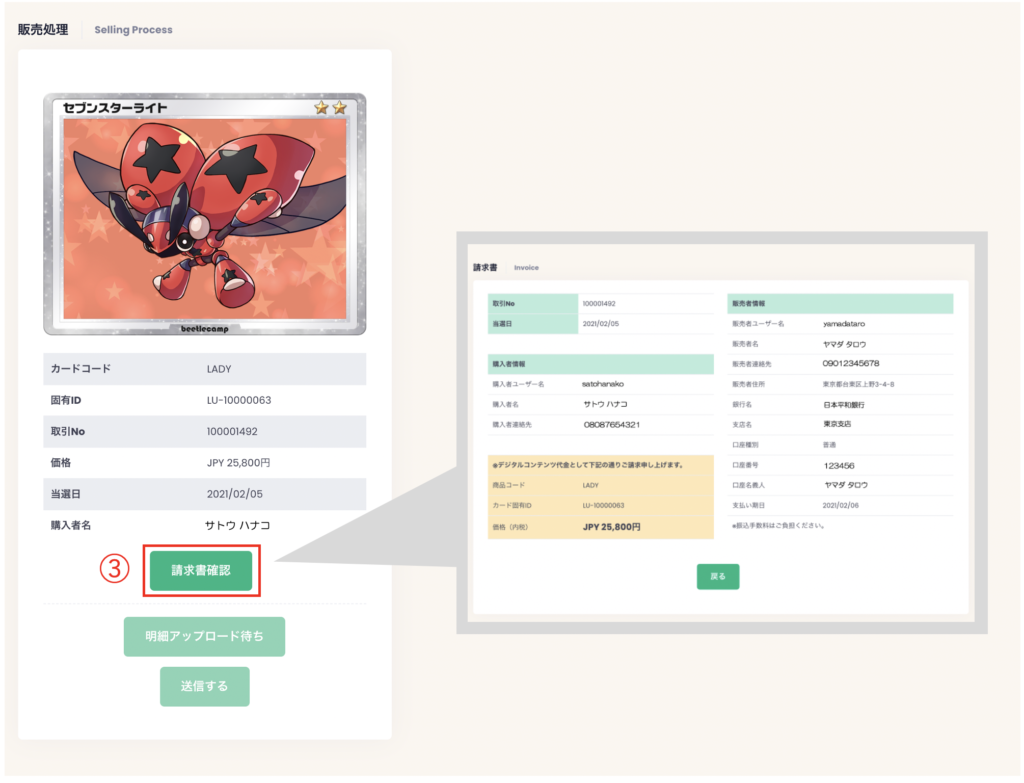Select the seller phone number 09012345678
The width and height of the screenshot is (1024, 783).
tap(851, 364)
